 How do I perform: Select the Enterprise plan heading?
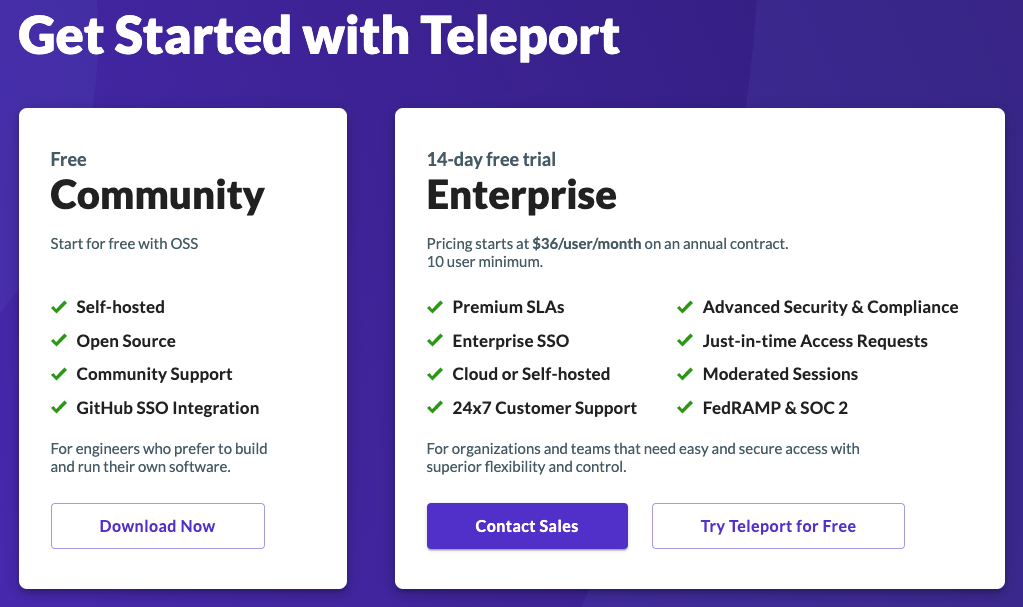coord(521,195)
